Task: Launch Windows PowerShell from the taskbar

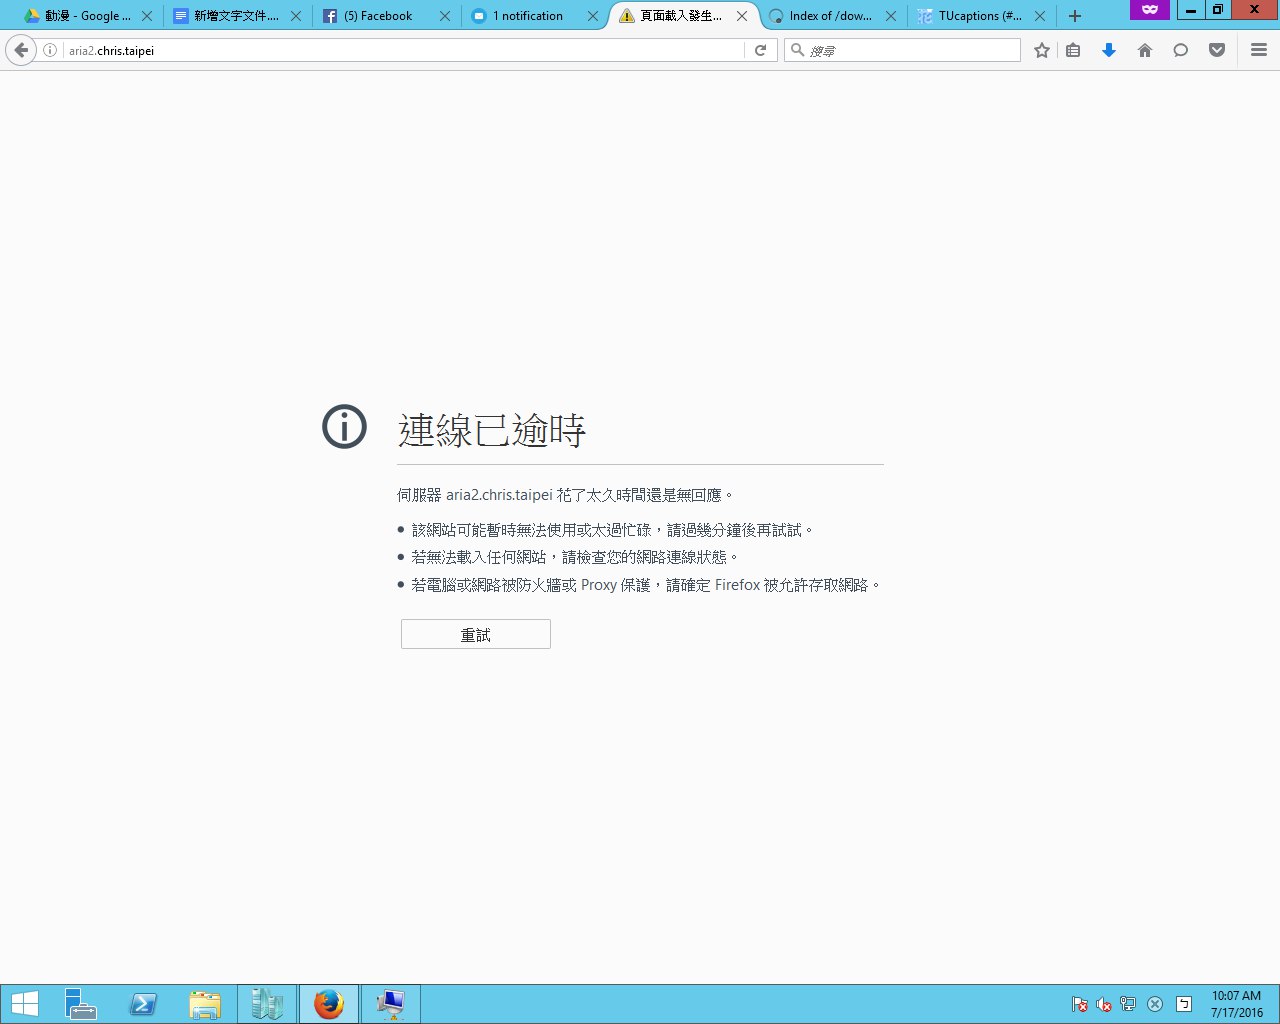Action: pos(143,1004)
